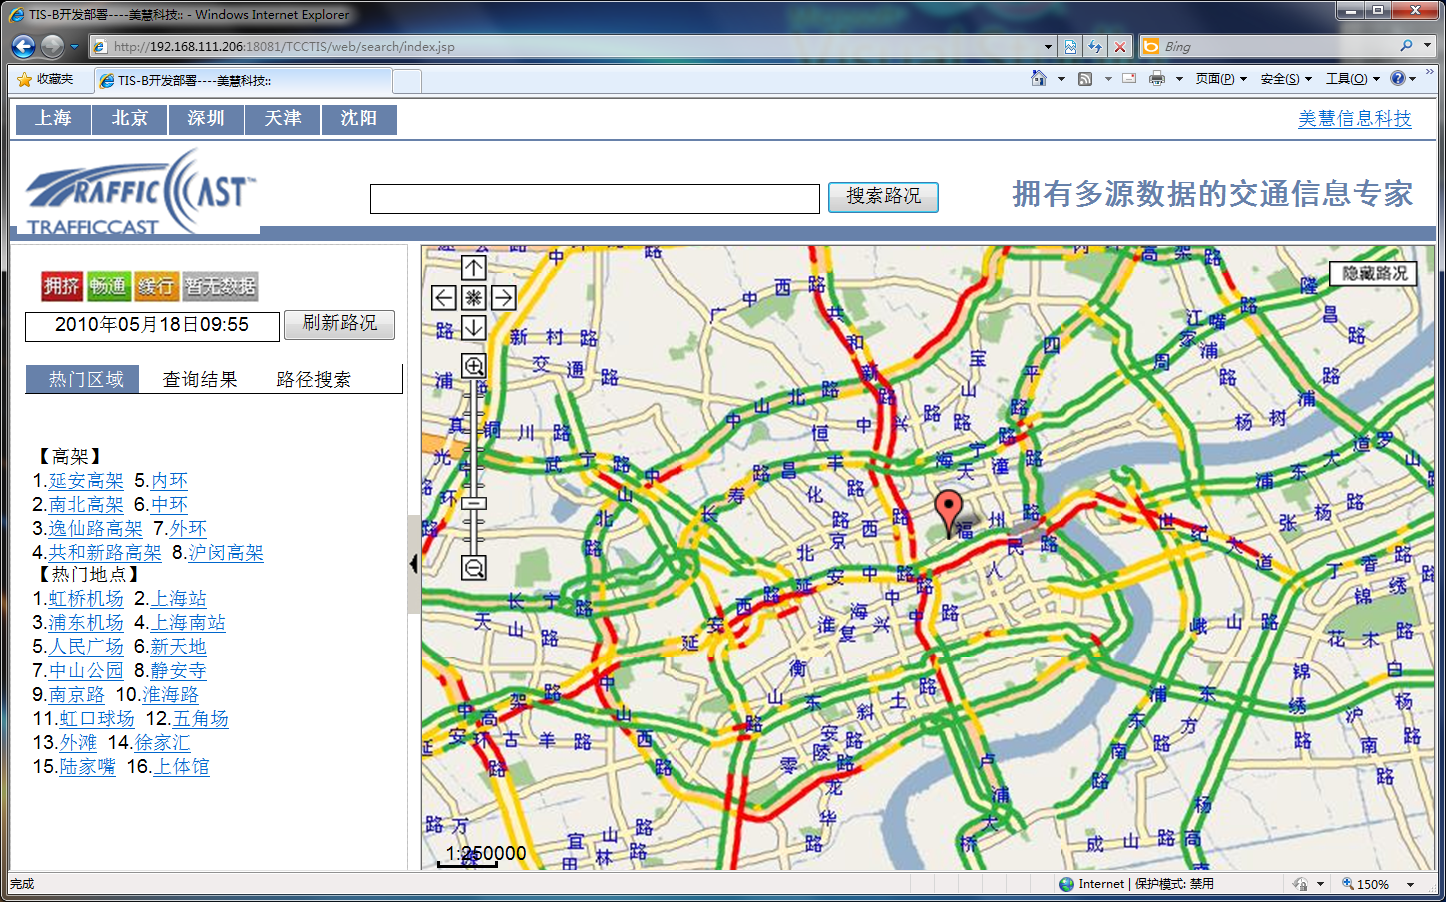Collapse the left panel with the black arrow

pyautogui.click(x=414, y=564)
